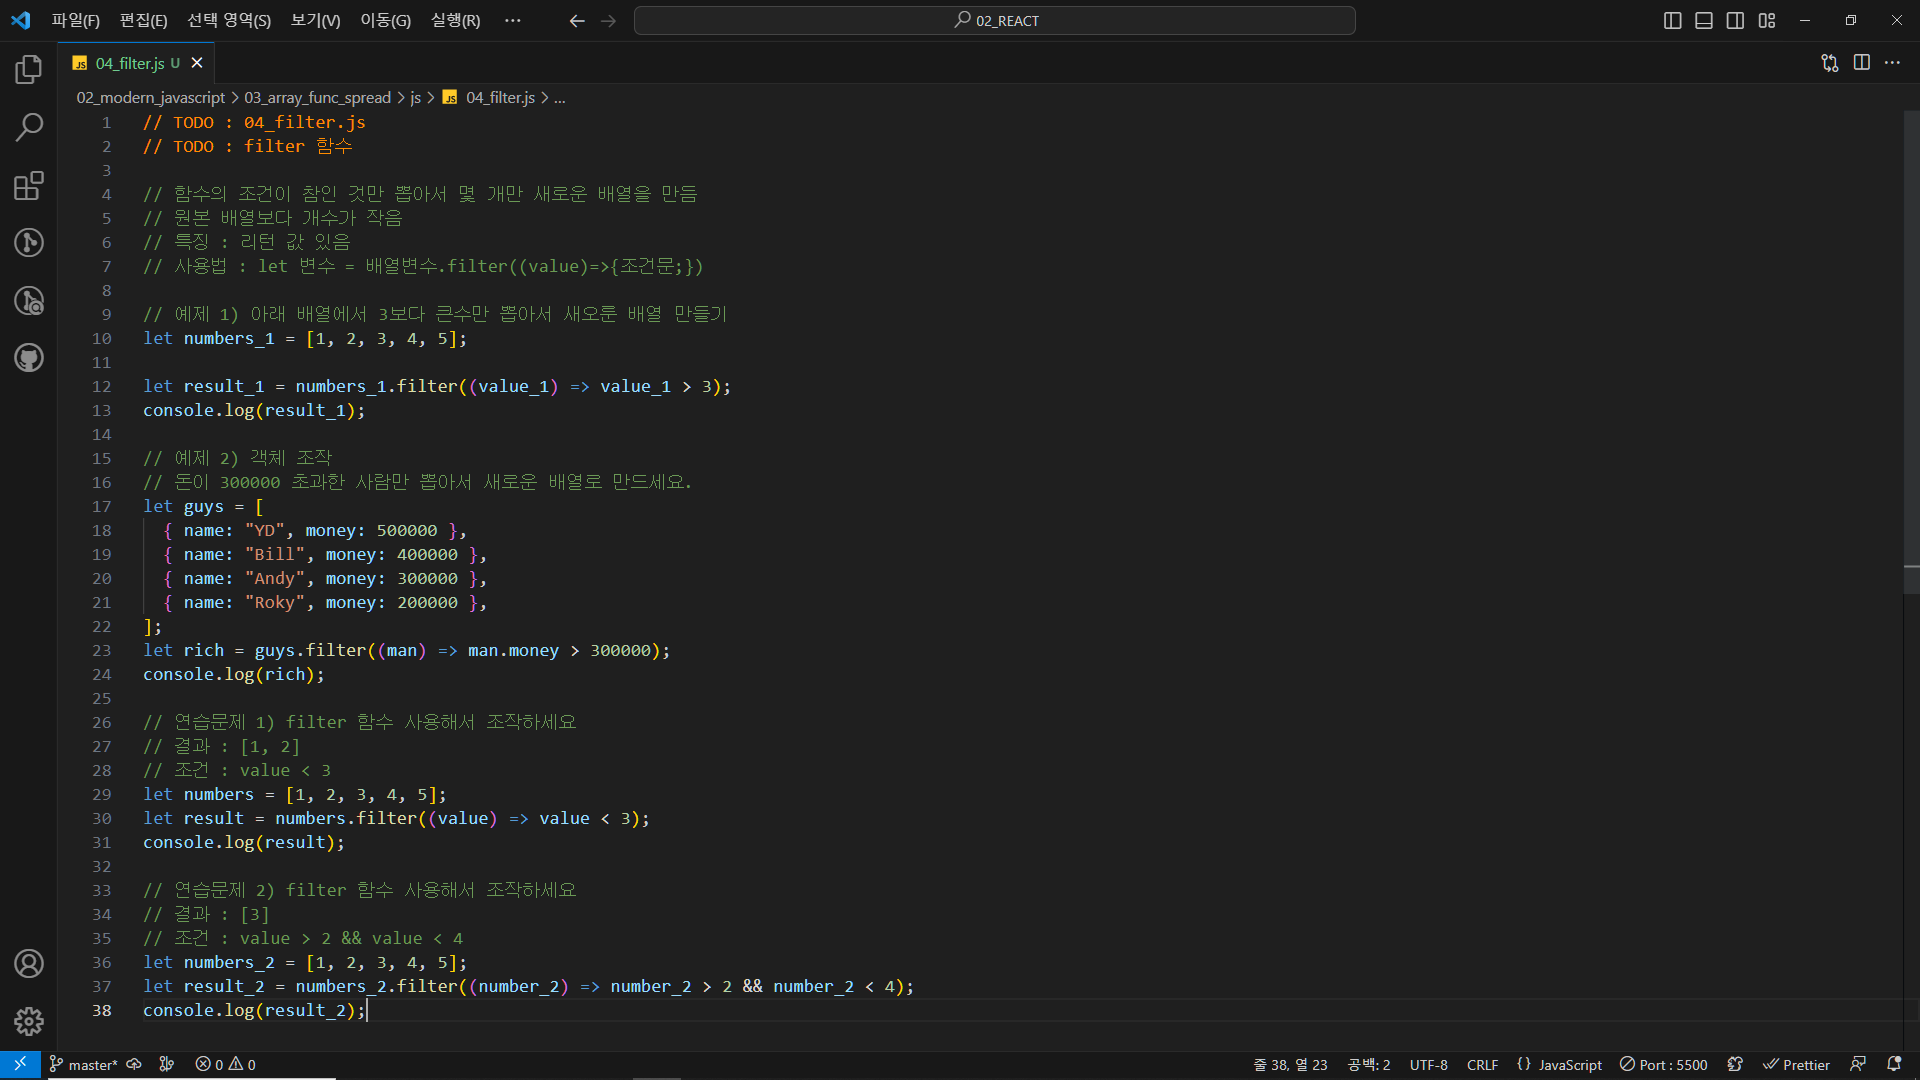Open the Accounts icon in activity bar
The image size is (1920, 1080).
29,963
